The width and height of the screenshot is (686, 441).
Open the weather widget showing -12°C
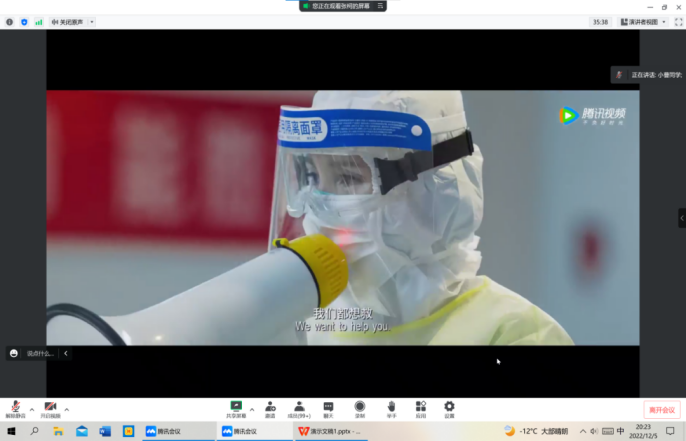tap(536, 431)
